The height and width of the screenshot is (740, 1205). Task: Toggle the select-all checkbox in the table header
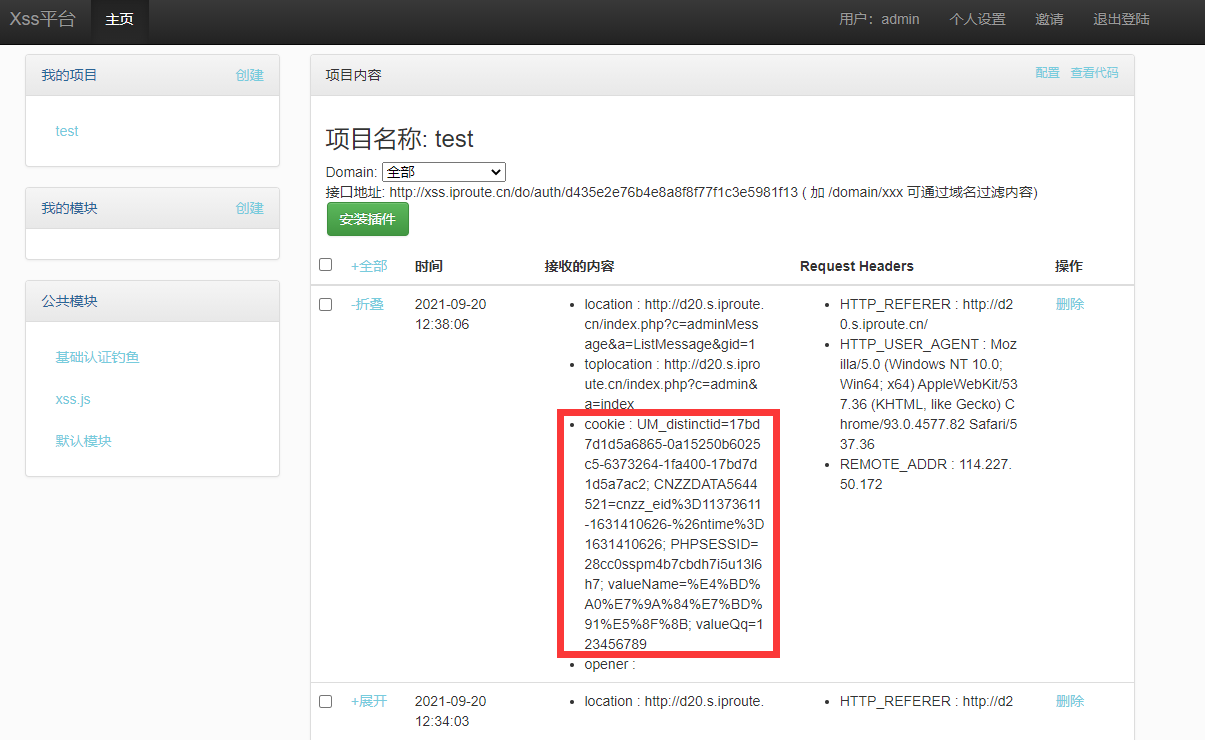325,265
